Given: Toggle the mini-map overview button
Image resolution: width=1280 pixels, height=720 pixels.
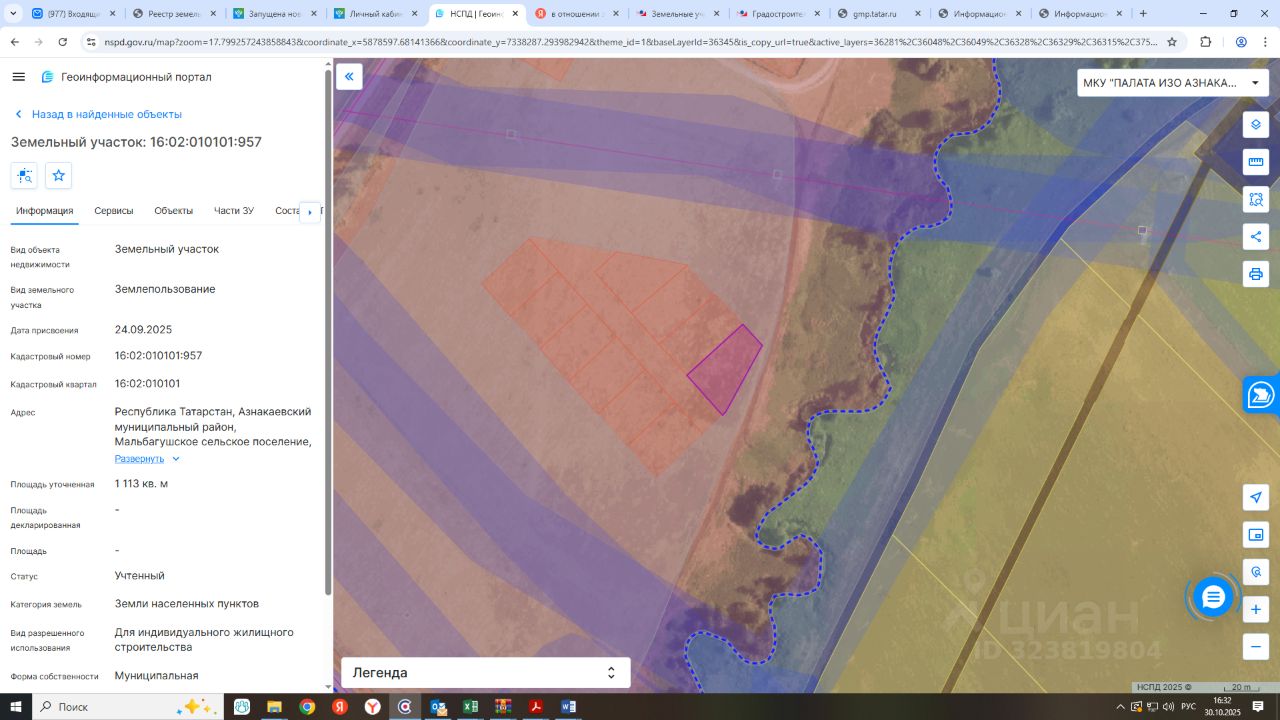Looking at the screenshot, I should pyautogui.click(x=1256, y=535).
